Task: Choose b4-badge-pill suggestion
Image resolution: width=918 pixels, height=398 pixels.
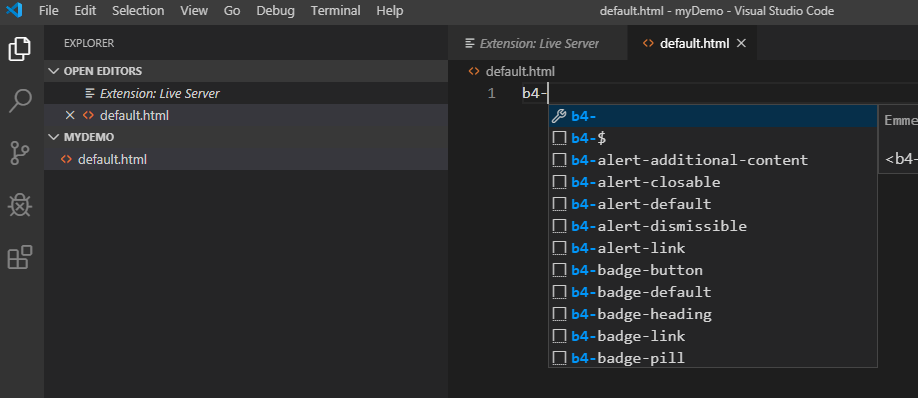Action: tap(713, 358)
